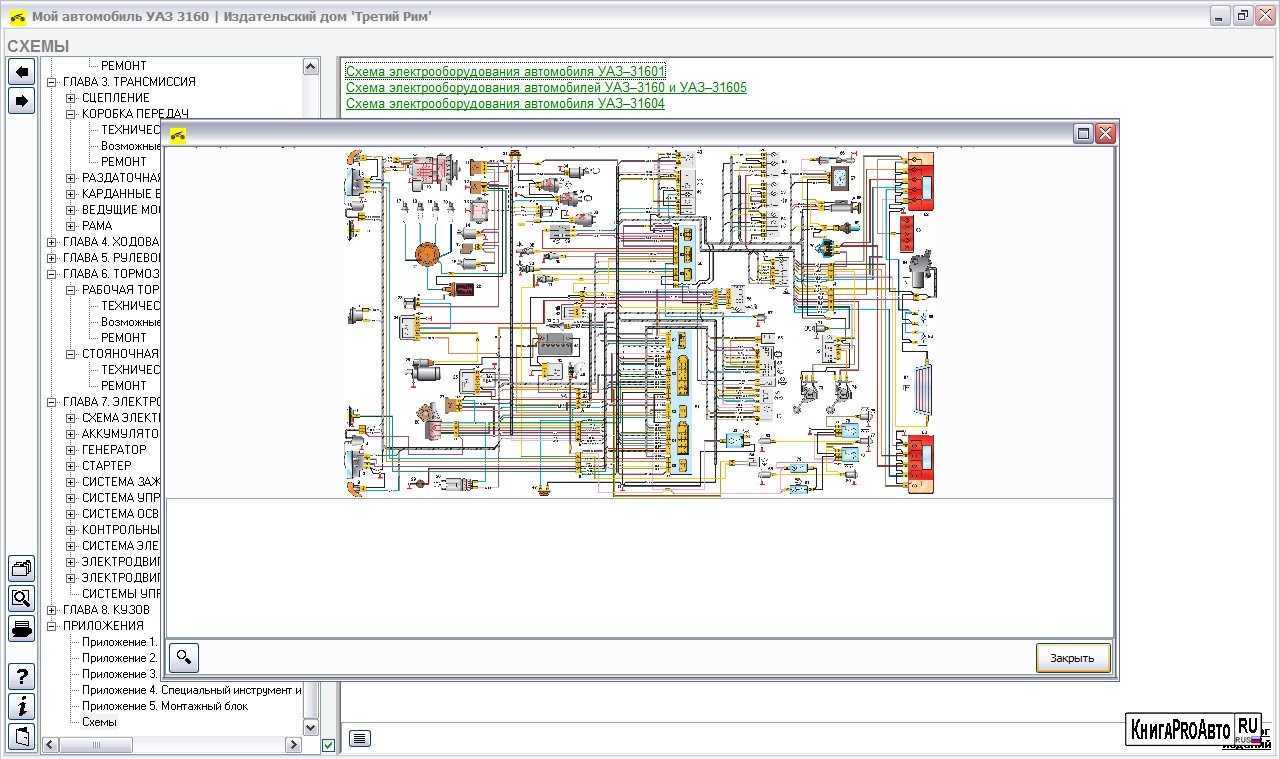Select СИСТЕМА ЗАЖ tree item
Viewport: 1280px width, 759px height.
pos(121,482)
